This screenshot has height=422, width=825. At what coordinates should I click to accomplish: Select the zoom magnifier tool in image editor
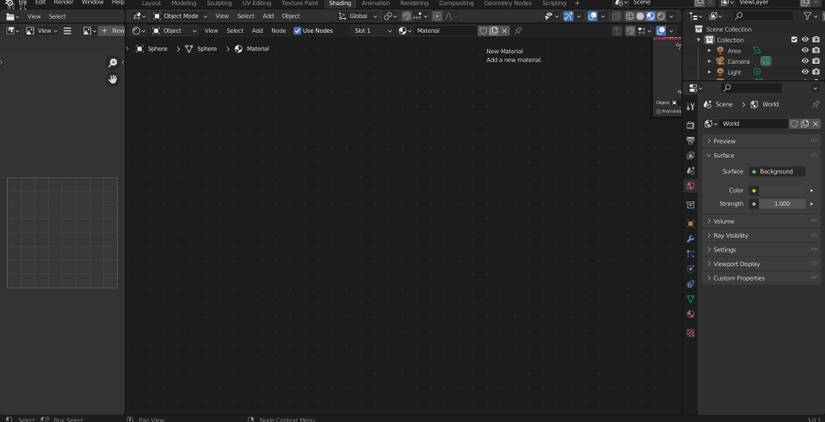[113, 63]
